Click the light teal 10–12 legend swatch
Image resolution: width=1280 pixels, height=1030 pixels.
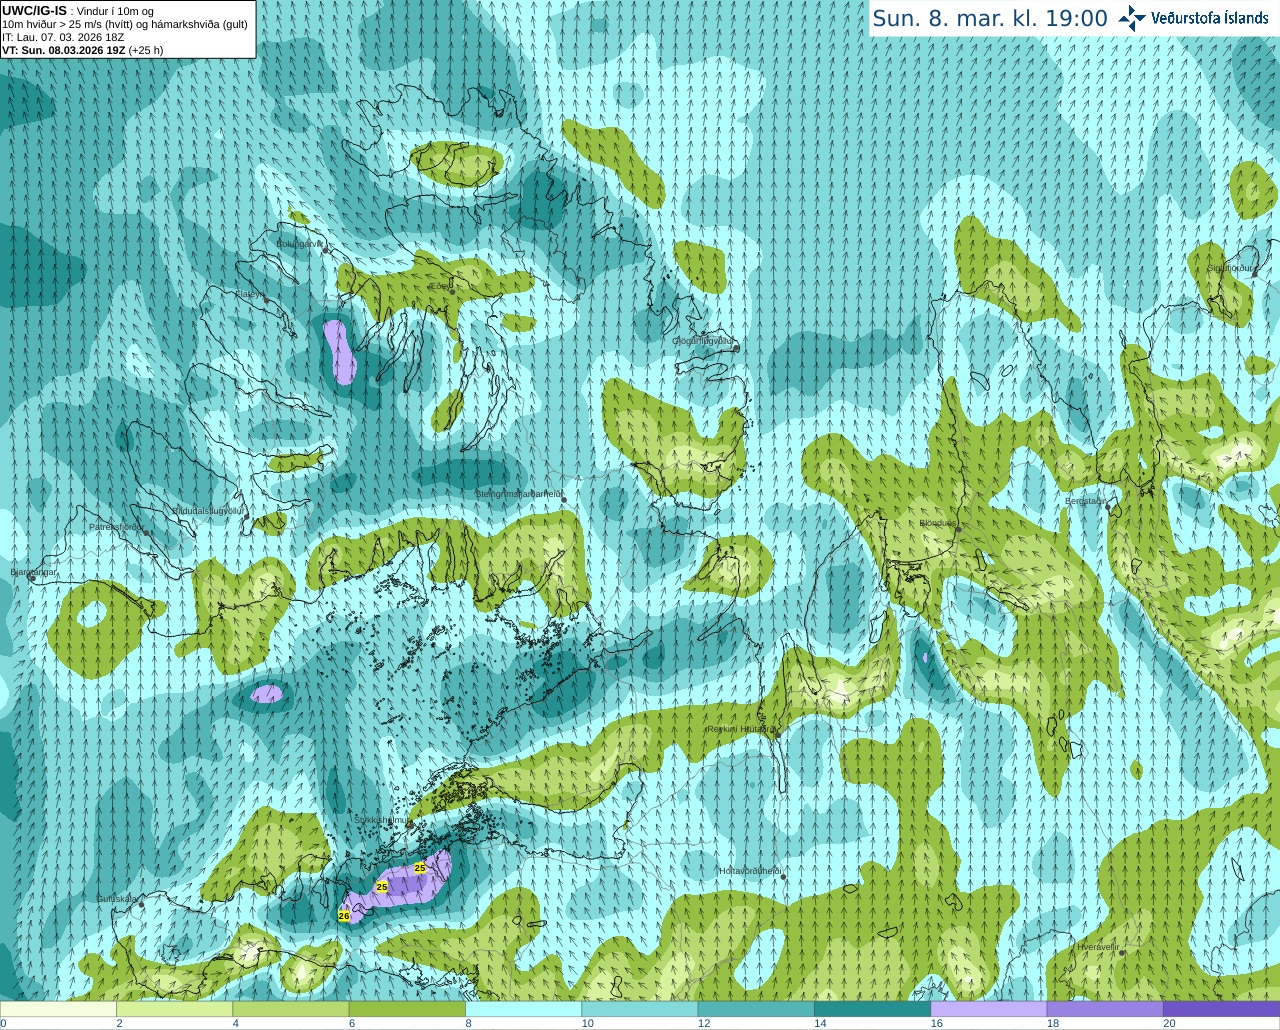pos(639,1009)
